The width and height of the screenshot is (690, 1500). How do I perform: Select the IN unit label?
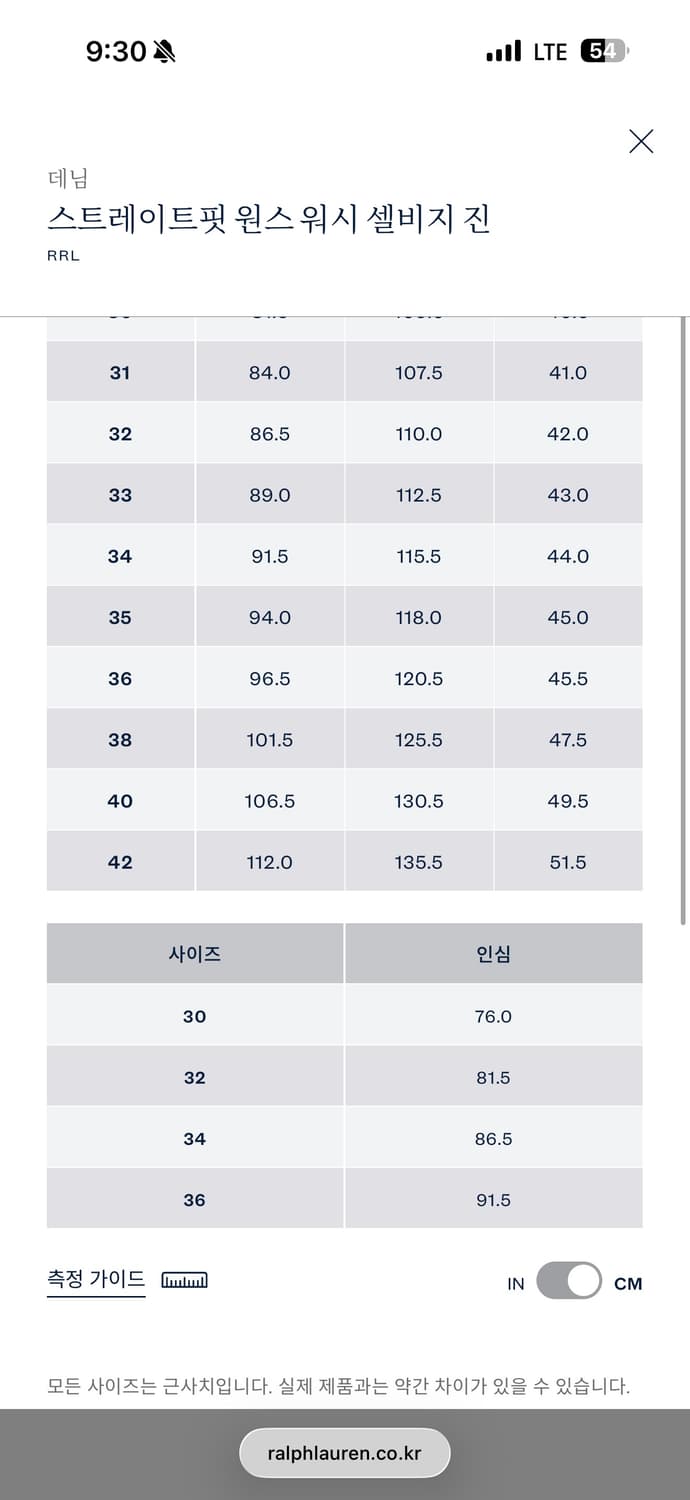point(515,1284)
